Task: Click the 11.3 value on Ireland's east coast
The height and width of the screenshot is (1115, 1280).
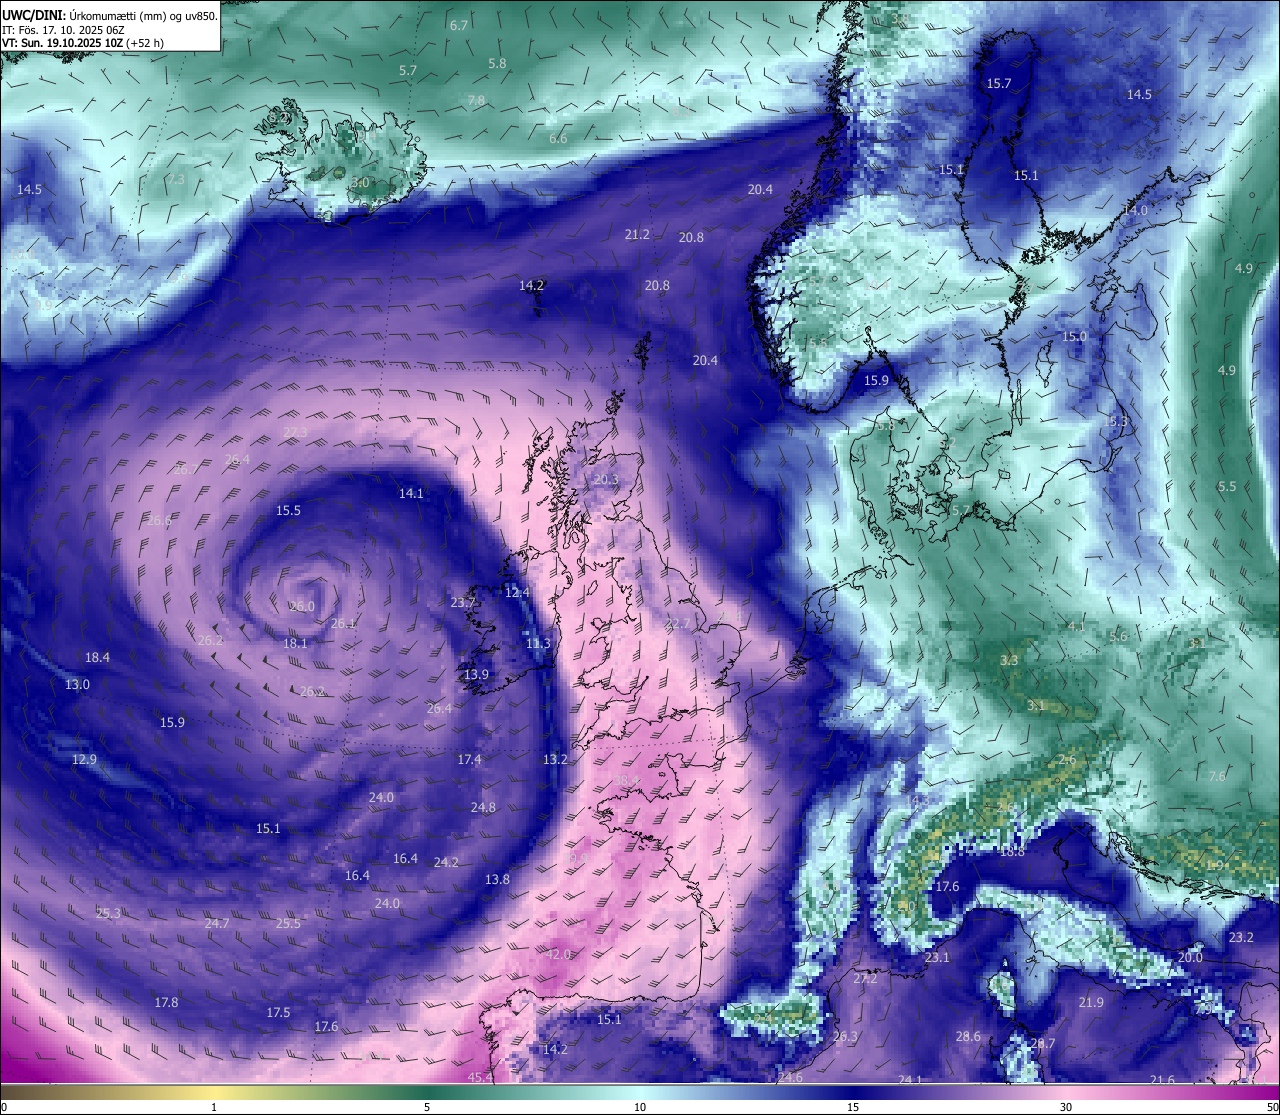Action: click(x=538, y=644)
